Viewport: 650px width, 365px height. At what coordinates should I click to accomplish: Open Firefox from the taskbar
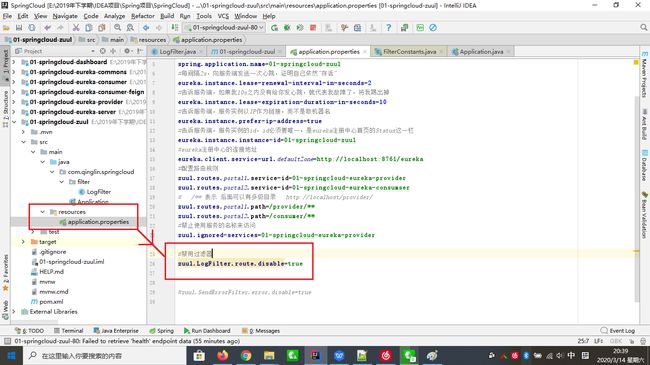pos(223,355)
